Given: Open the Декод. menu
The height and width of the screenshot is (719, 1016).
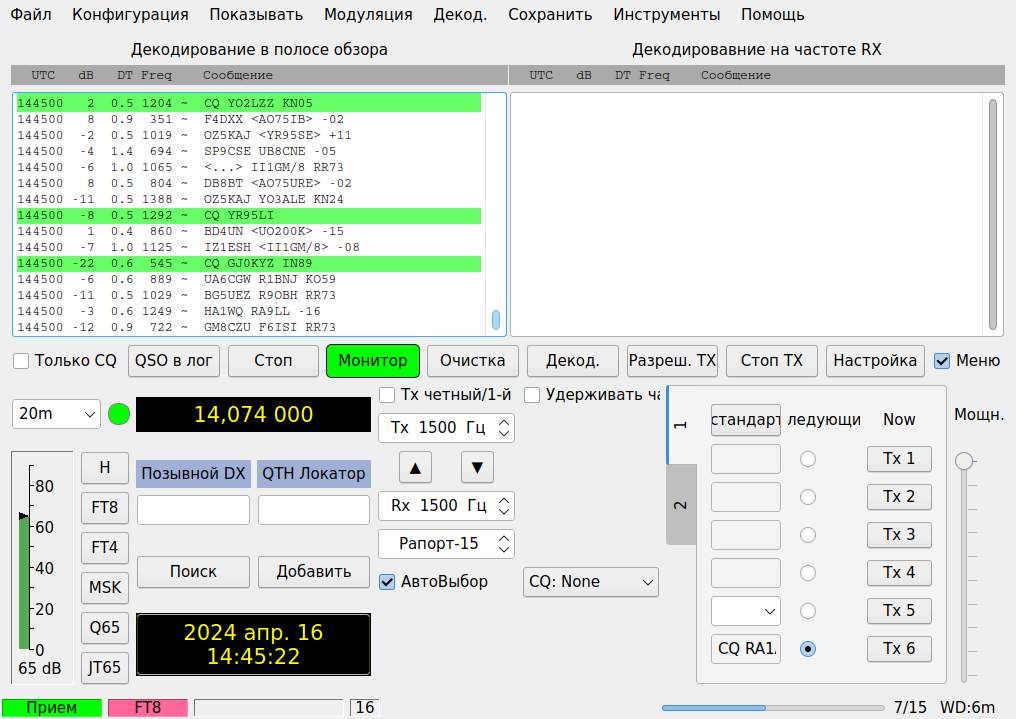Looking at the screenshot, I should [460, 14].
